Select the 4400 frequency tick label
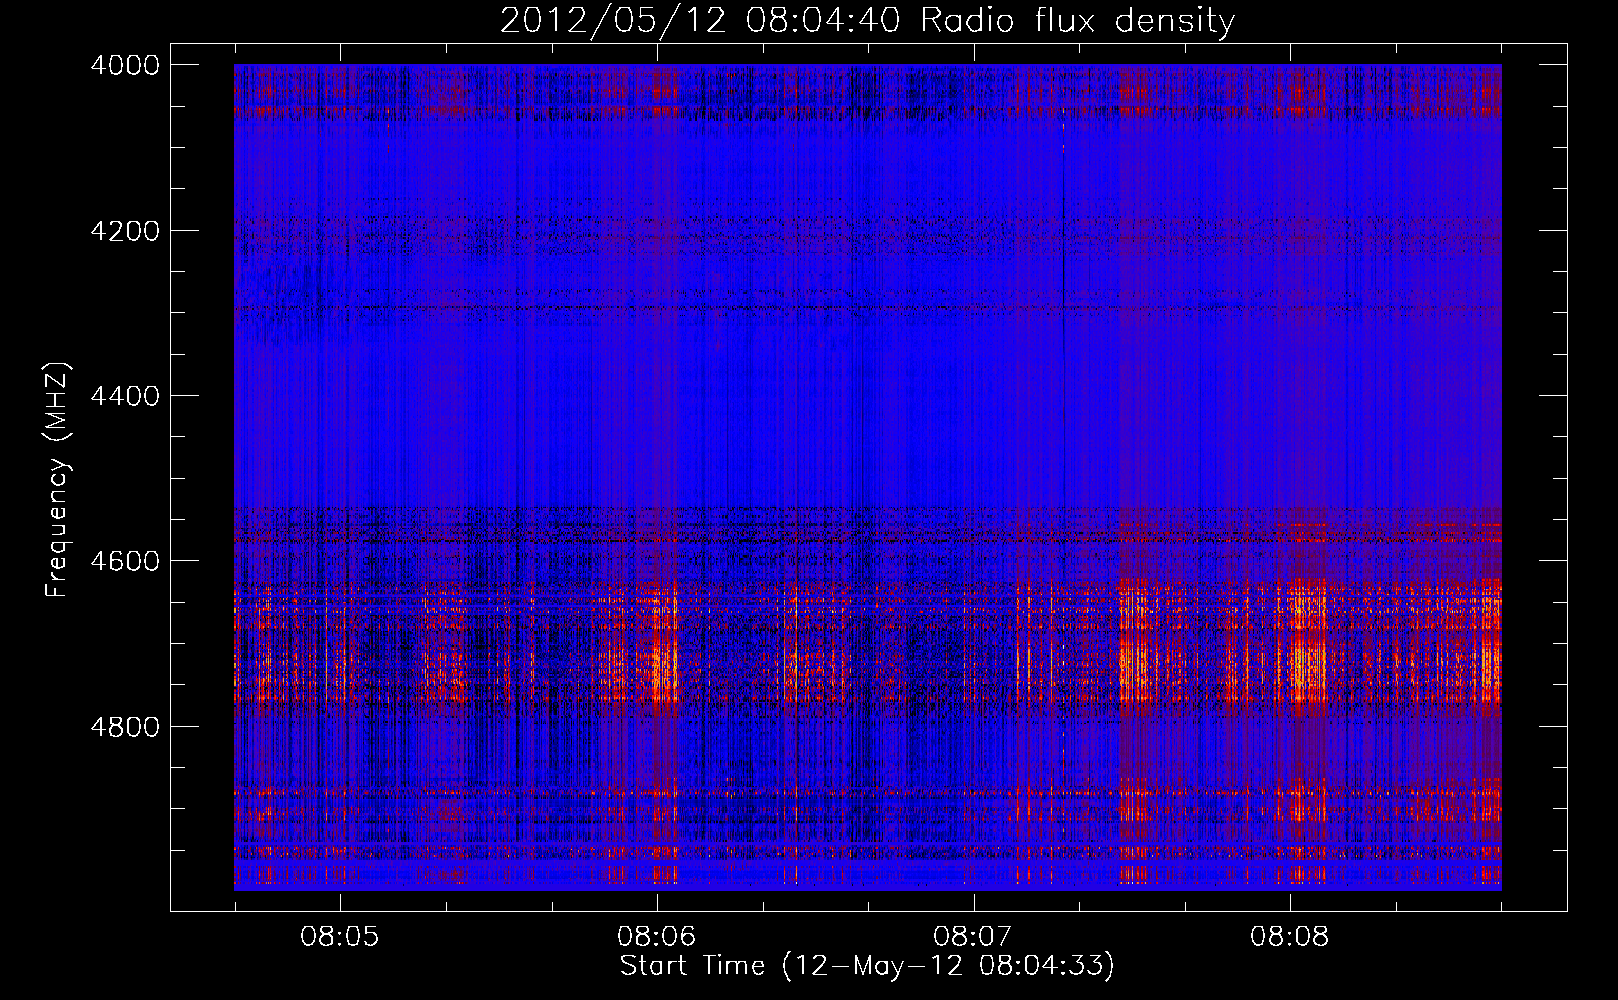This screenshot has width=1618, height=1000. 125,396
